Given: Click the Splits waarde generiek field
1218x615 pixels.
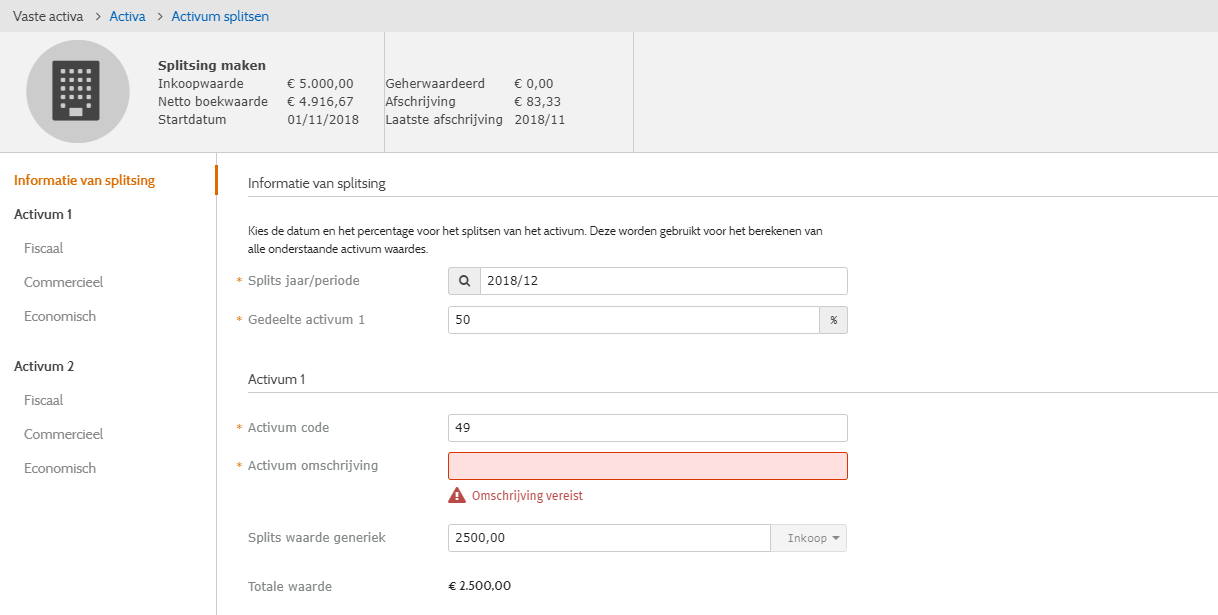Looking at the screenshot, I should (x=608, y=538).
